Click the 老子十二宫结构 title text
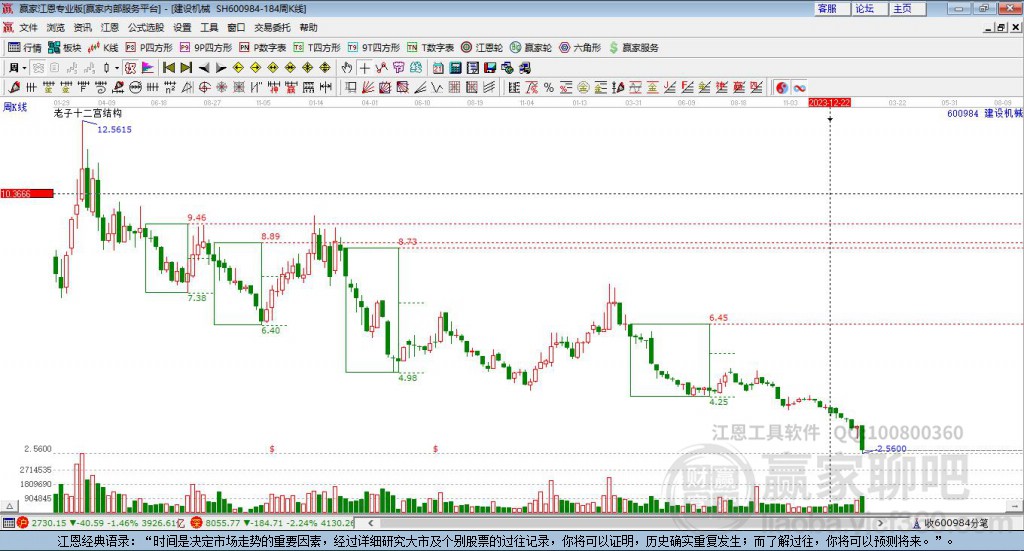1024x551 pixels. coord(88,113)
